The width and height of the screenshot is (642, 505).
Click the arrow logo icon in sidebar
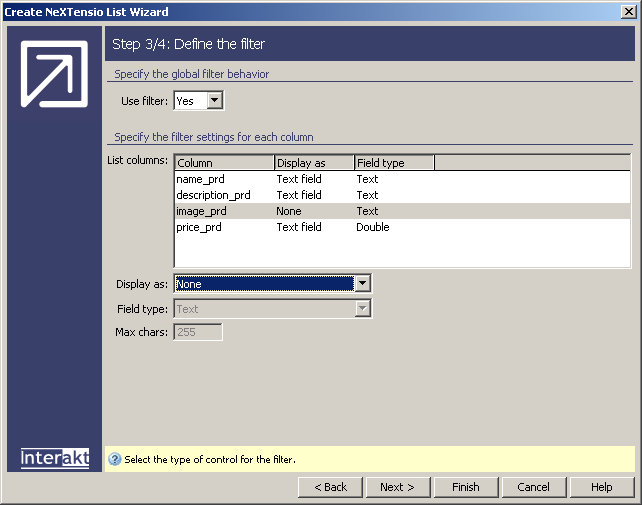55,74
